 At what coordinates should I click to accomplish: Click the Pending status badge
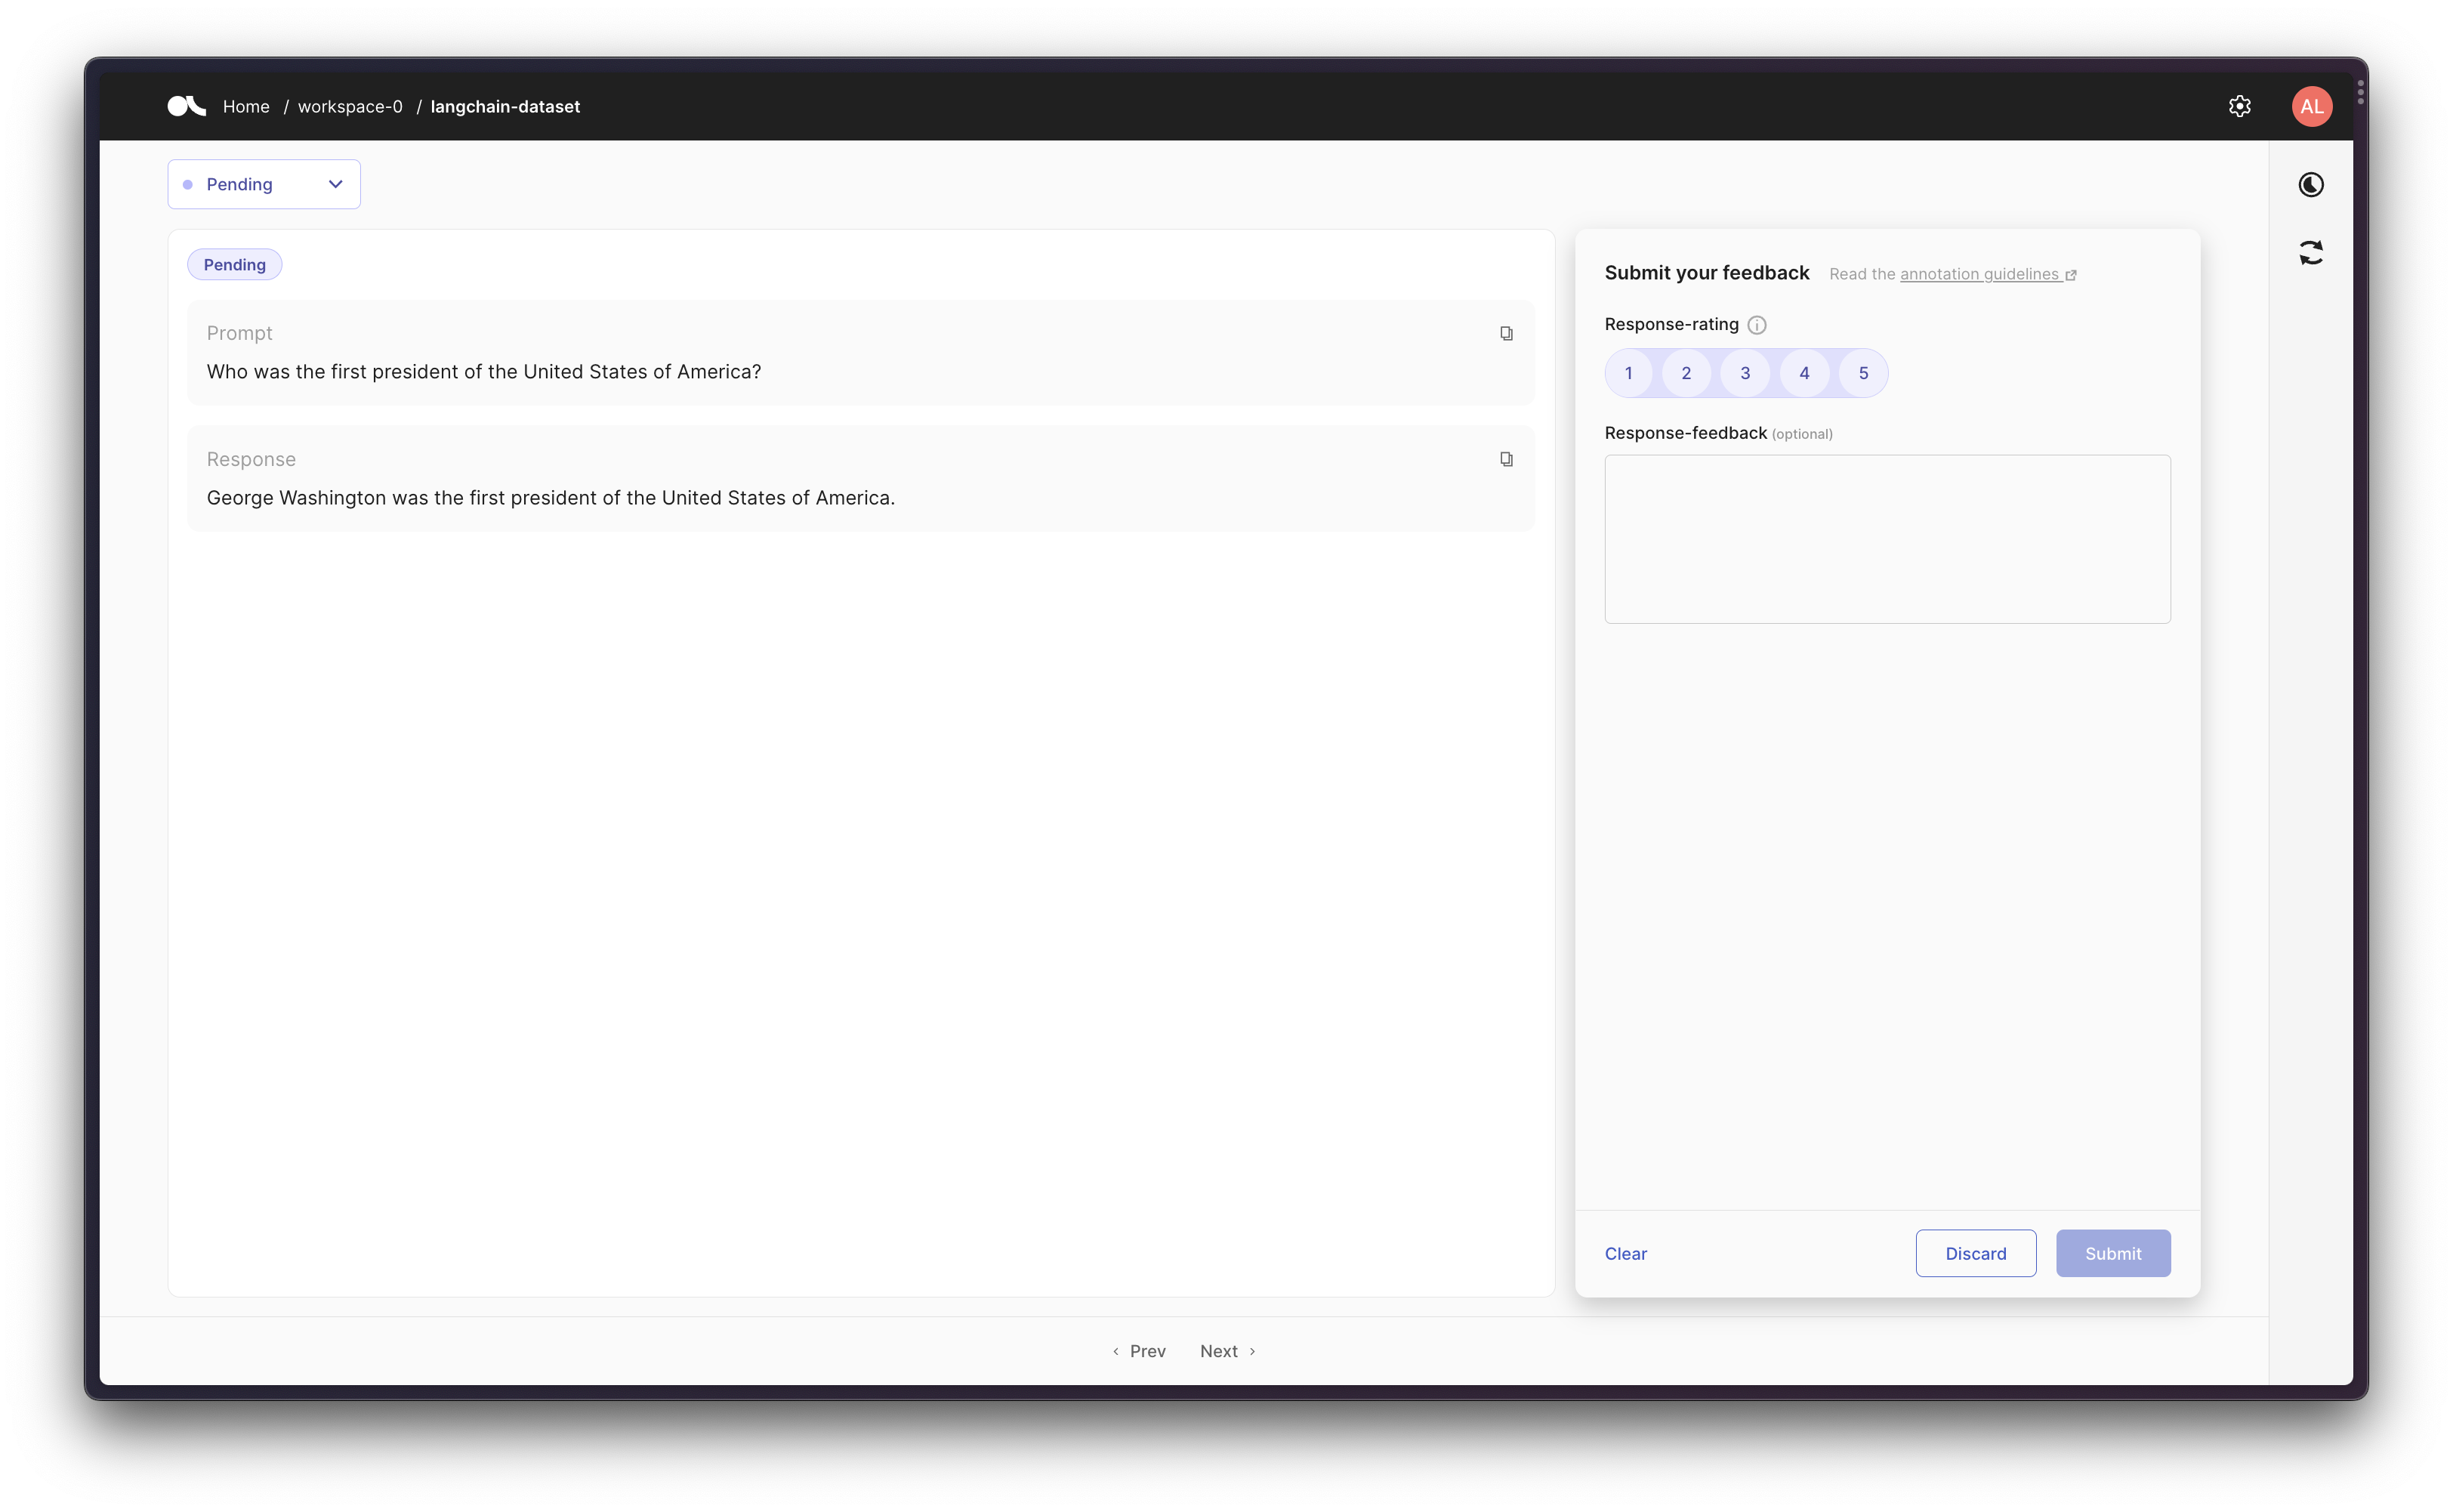pyautogui.click(x=234, y=265)
